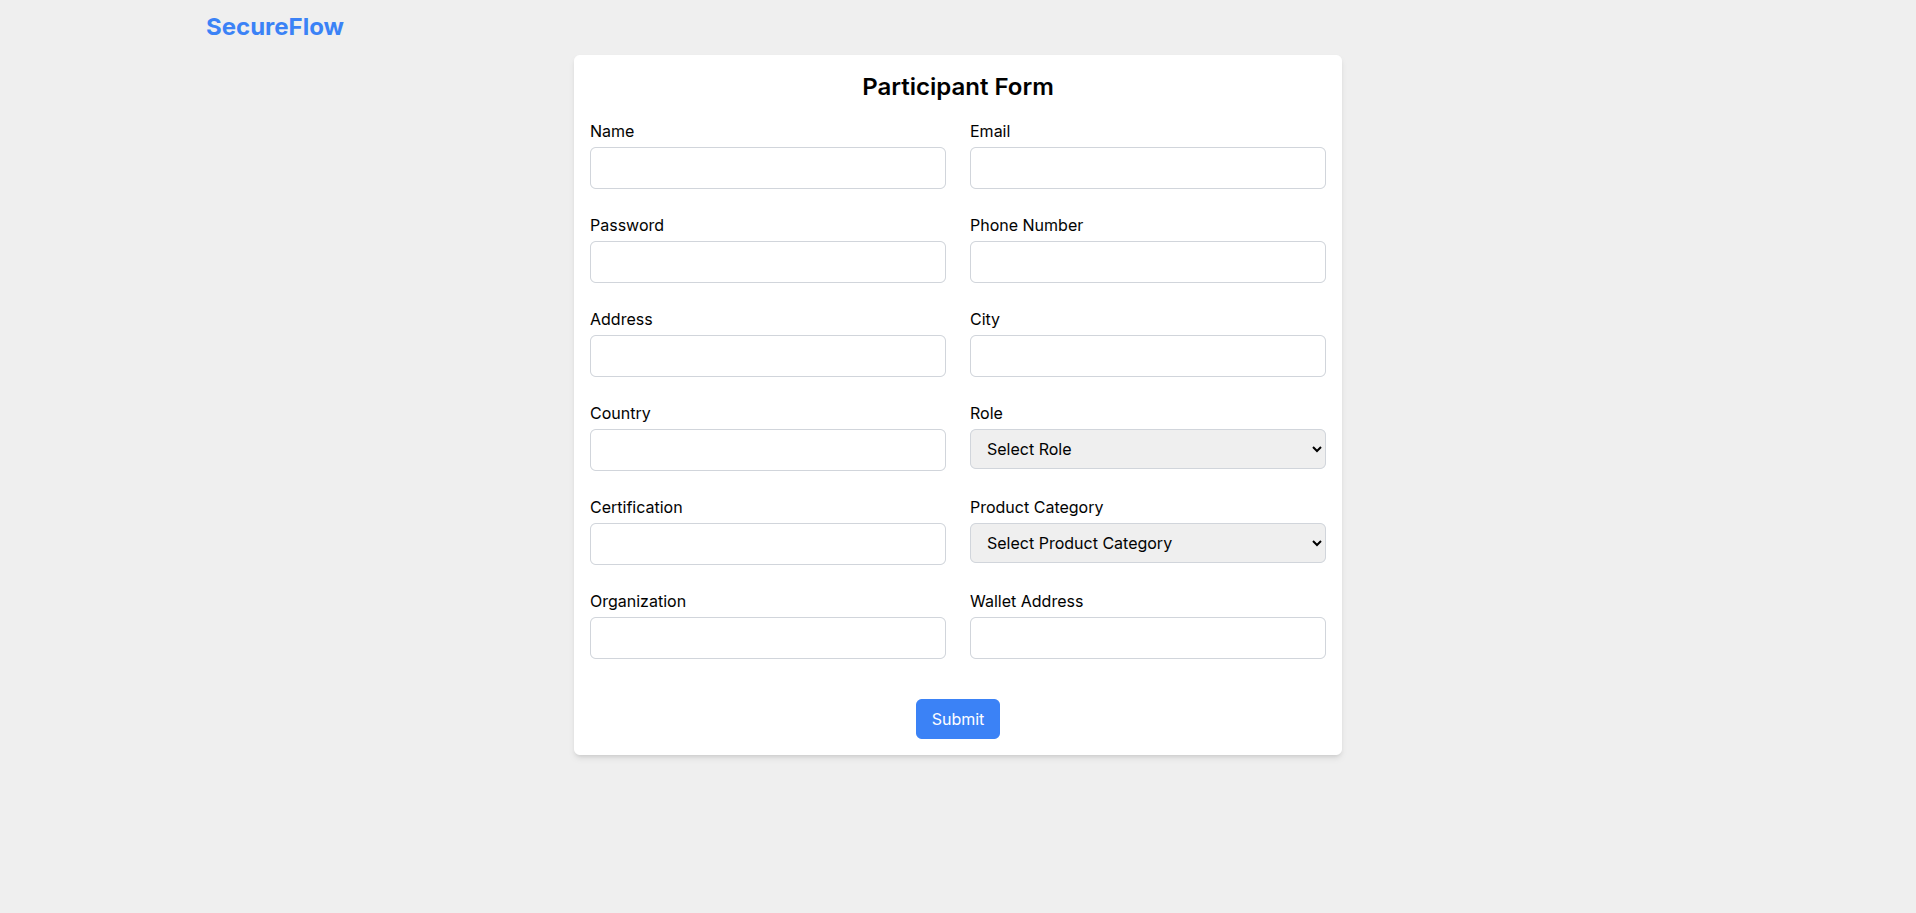Click the Certification input field

pyautogui.click(x=767, y=544)
